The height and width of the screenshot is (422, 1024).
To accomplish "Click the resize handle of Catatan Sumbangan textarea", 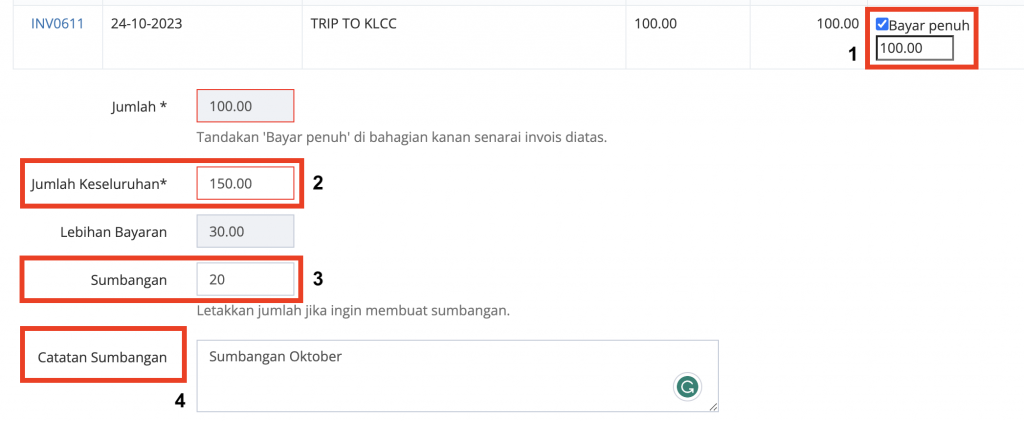I will click(x=713, y=406).
